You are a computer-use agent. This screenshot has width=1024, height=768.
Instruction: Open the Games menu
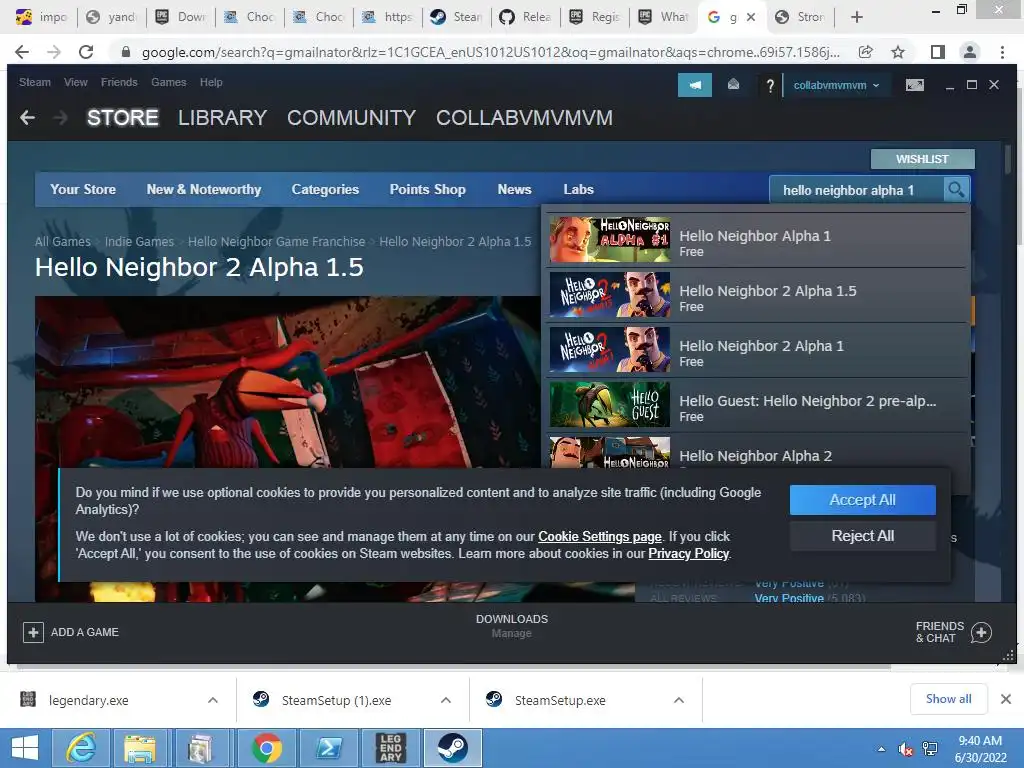(168, 82)
